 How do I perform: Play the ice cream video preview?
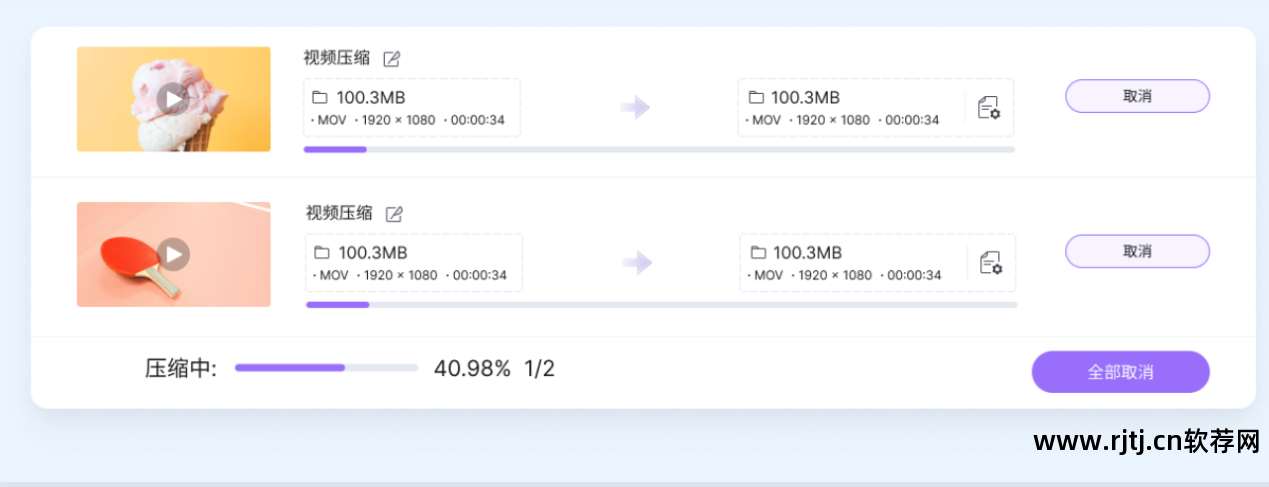point(173,99)
